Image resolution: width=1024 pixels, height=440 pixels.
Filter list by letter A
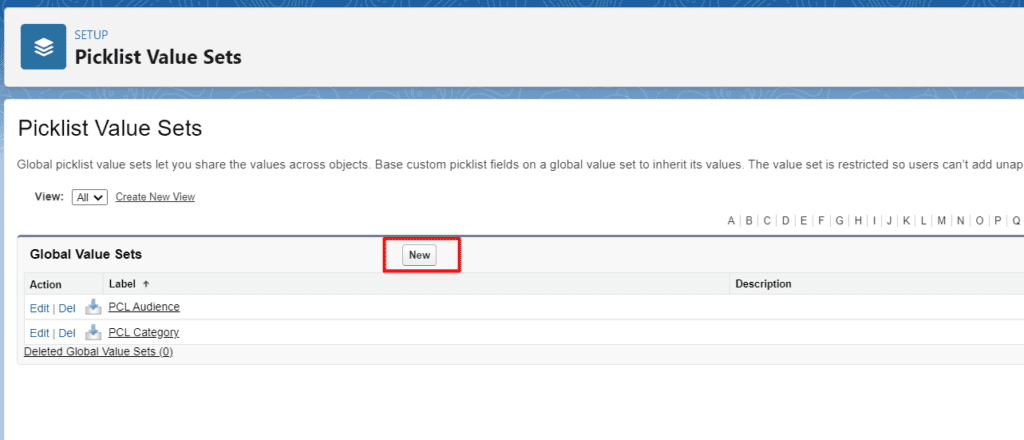pyautogui.click(x=731, y=221)
